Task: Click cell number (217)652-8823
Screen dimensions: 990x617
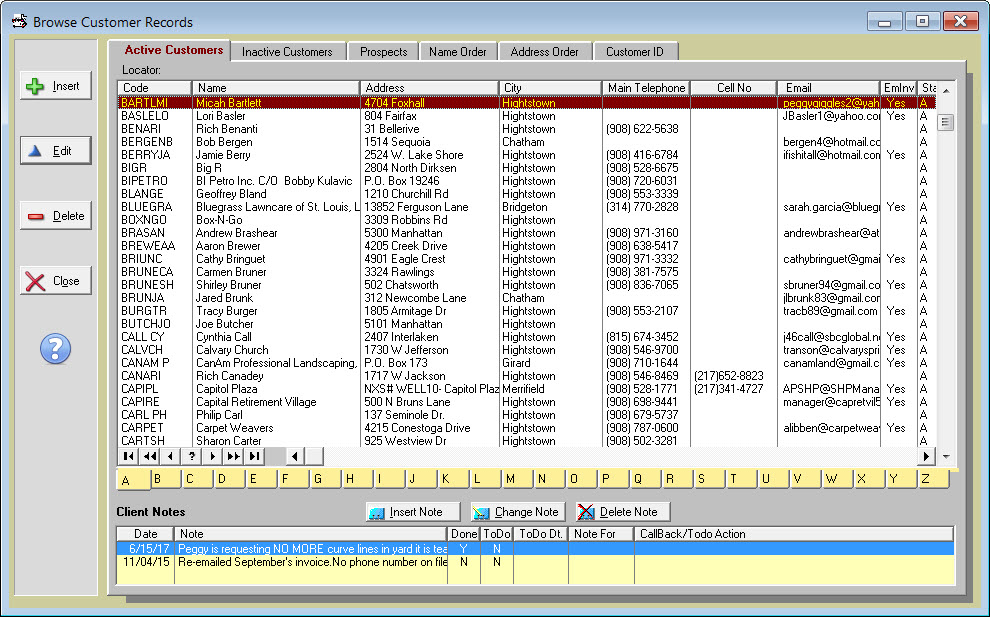Action: [729, 376]
